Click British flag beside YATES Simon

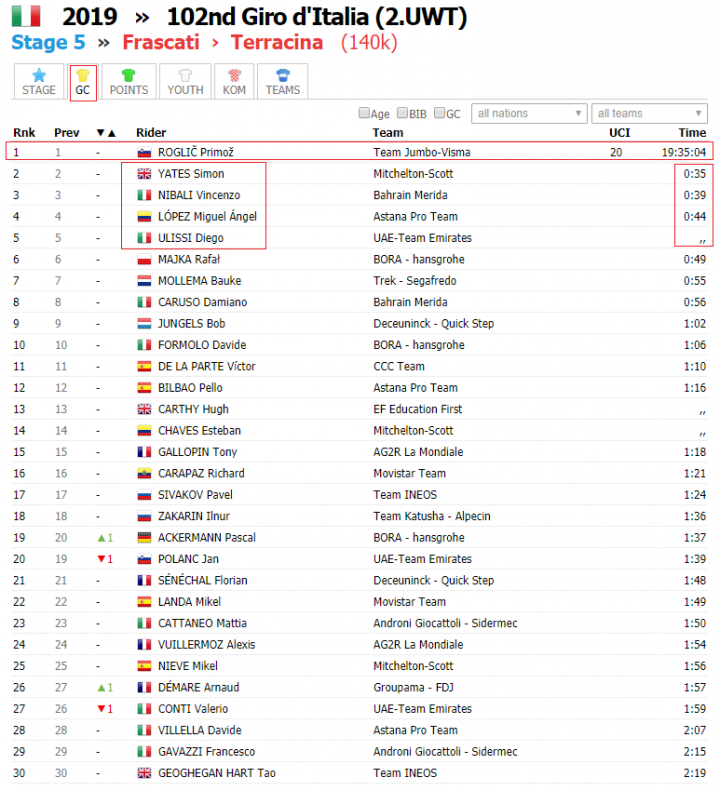pos(144,174)
